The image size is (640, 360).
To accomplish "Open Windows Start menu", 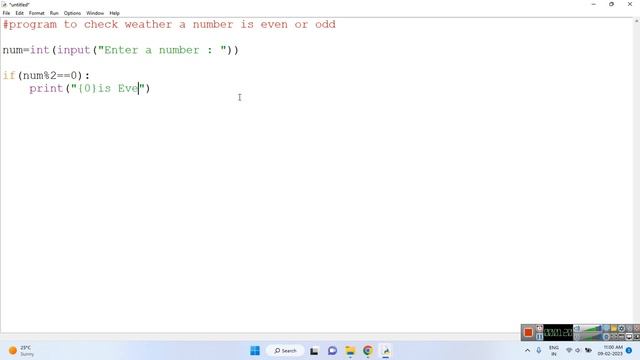I will pos(255,351).
